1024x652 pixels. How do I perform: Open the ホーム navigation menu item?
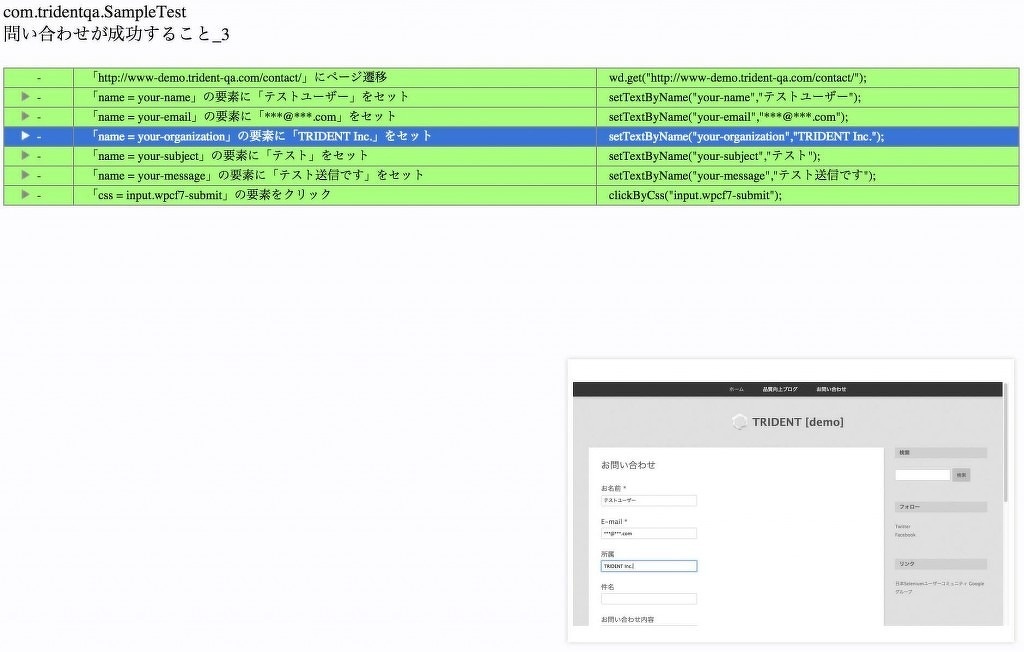point(735,389)
